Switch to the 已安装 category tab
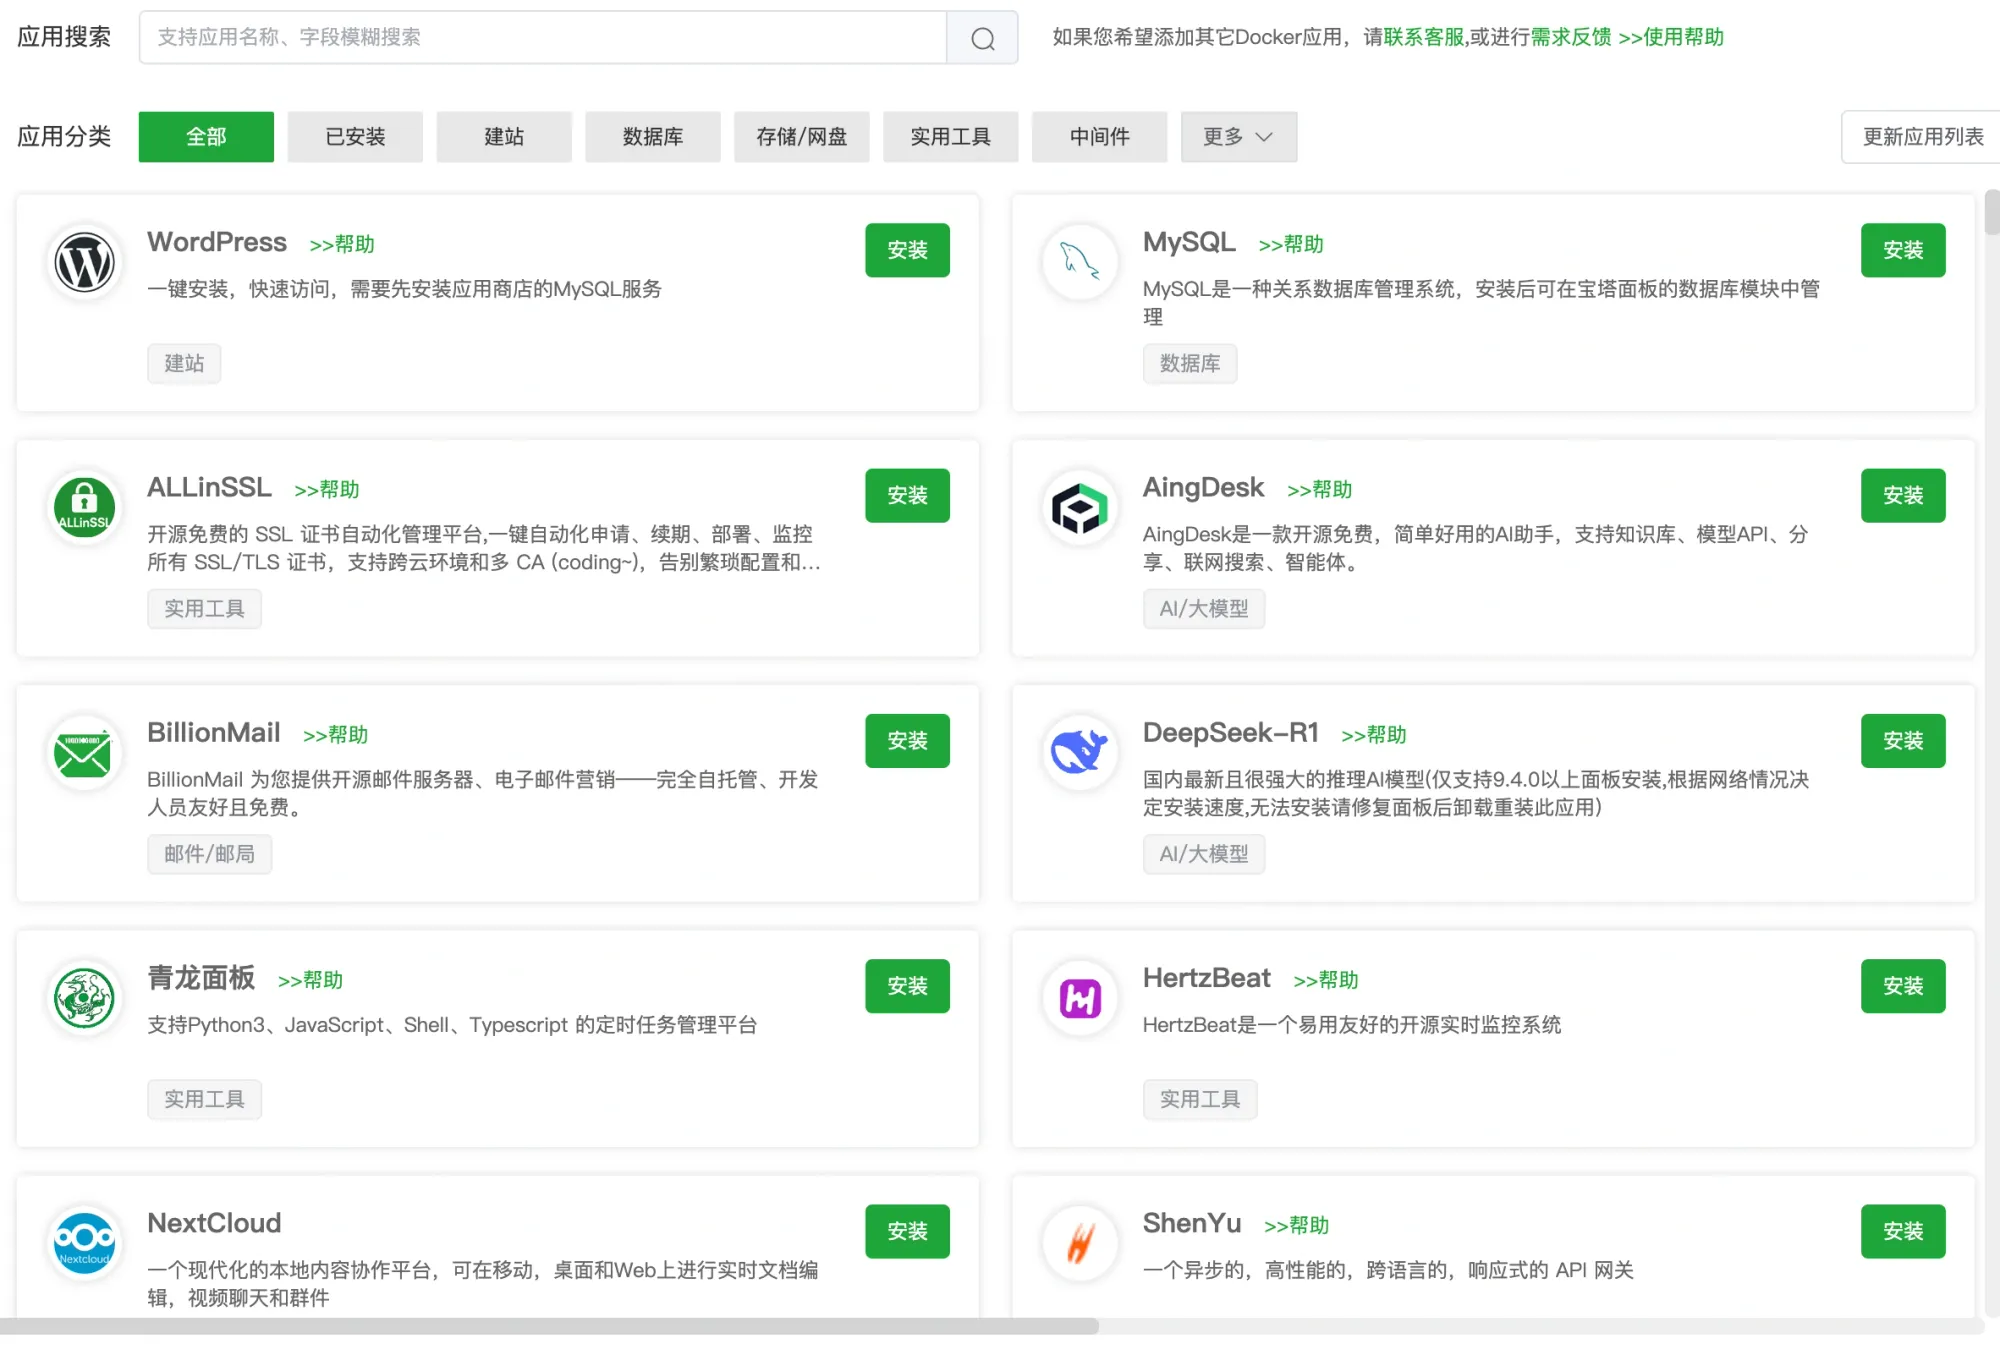Image resolution: width=2000 pixels, height=1355 pixels. pyautogui.click(x=355, y=137)
